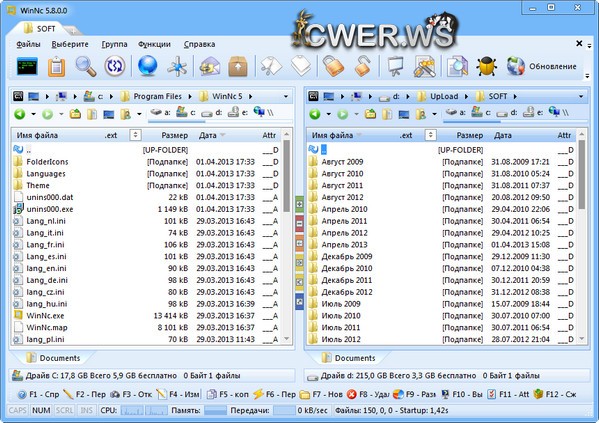
Task: Click the green back arrow in right panel
Action: (314, 114)
